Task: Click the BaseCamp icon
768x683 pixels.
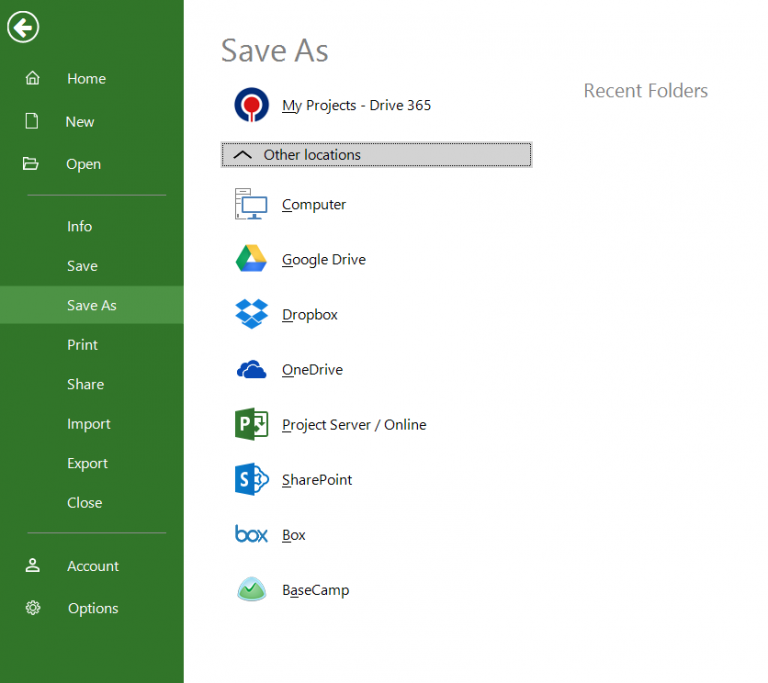Action: click(x=251, y=590)
